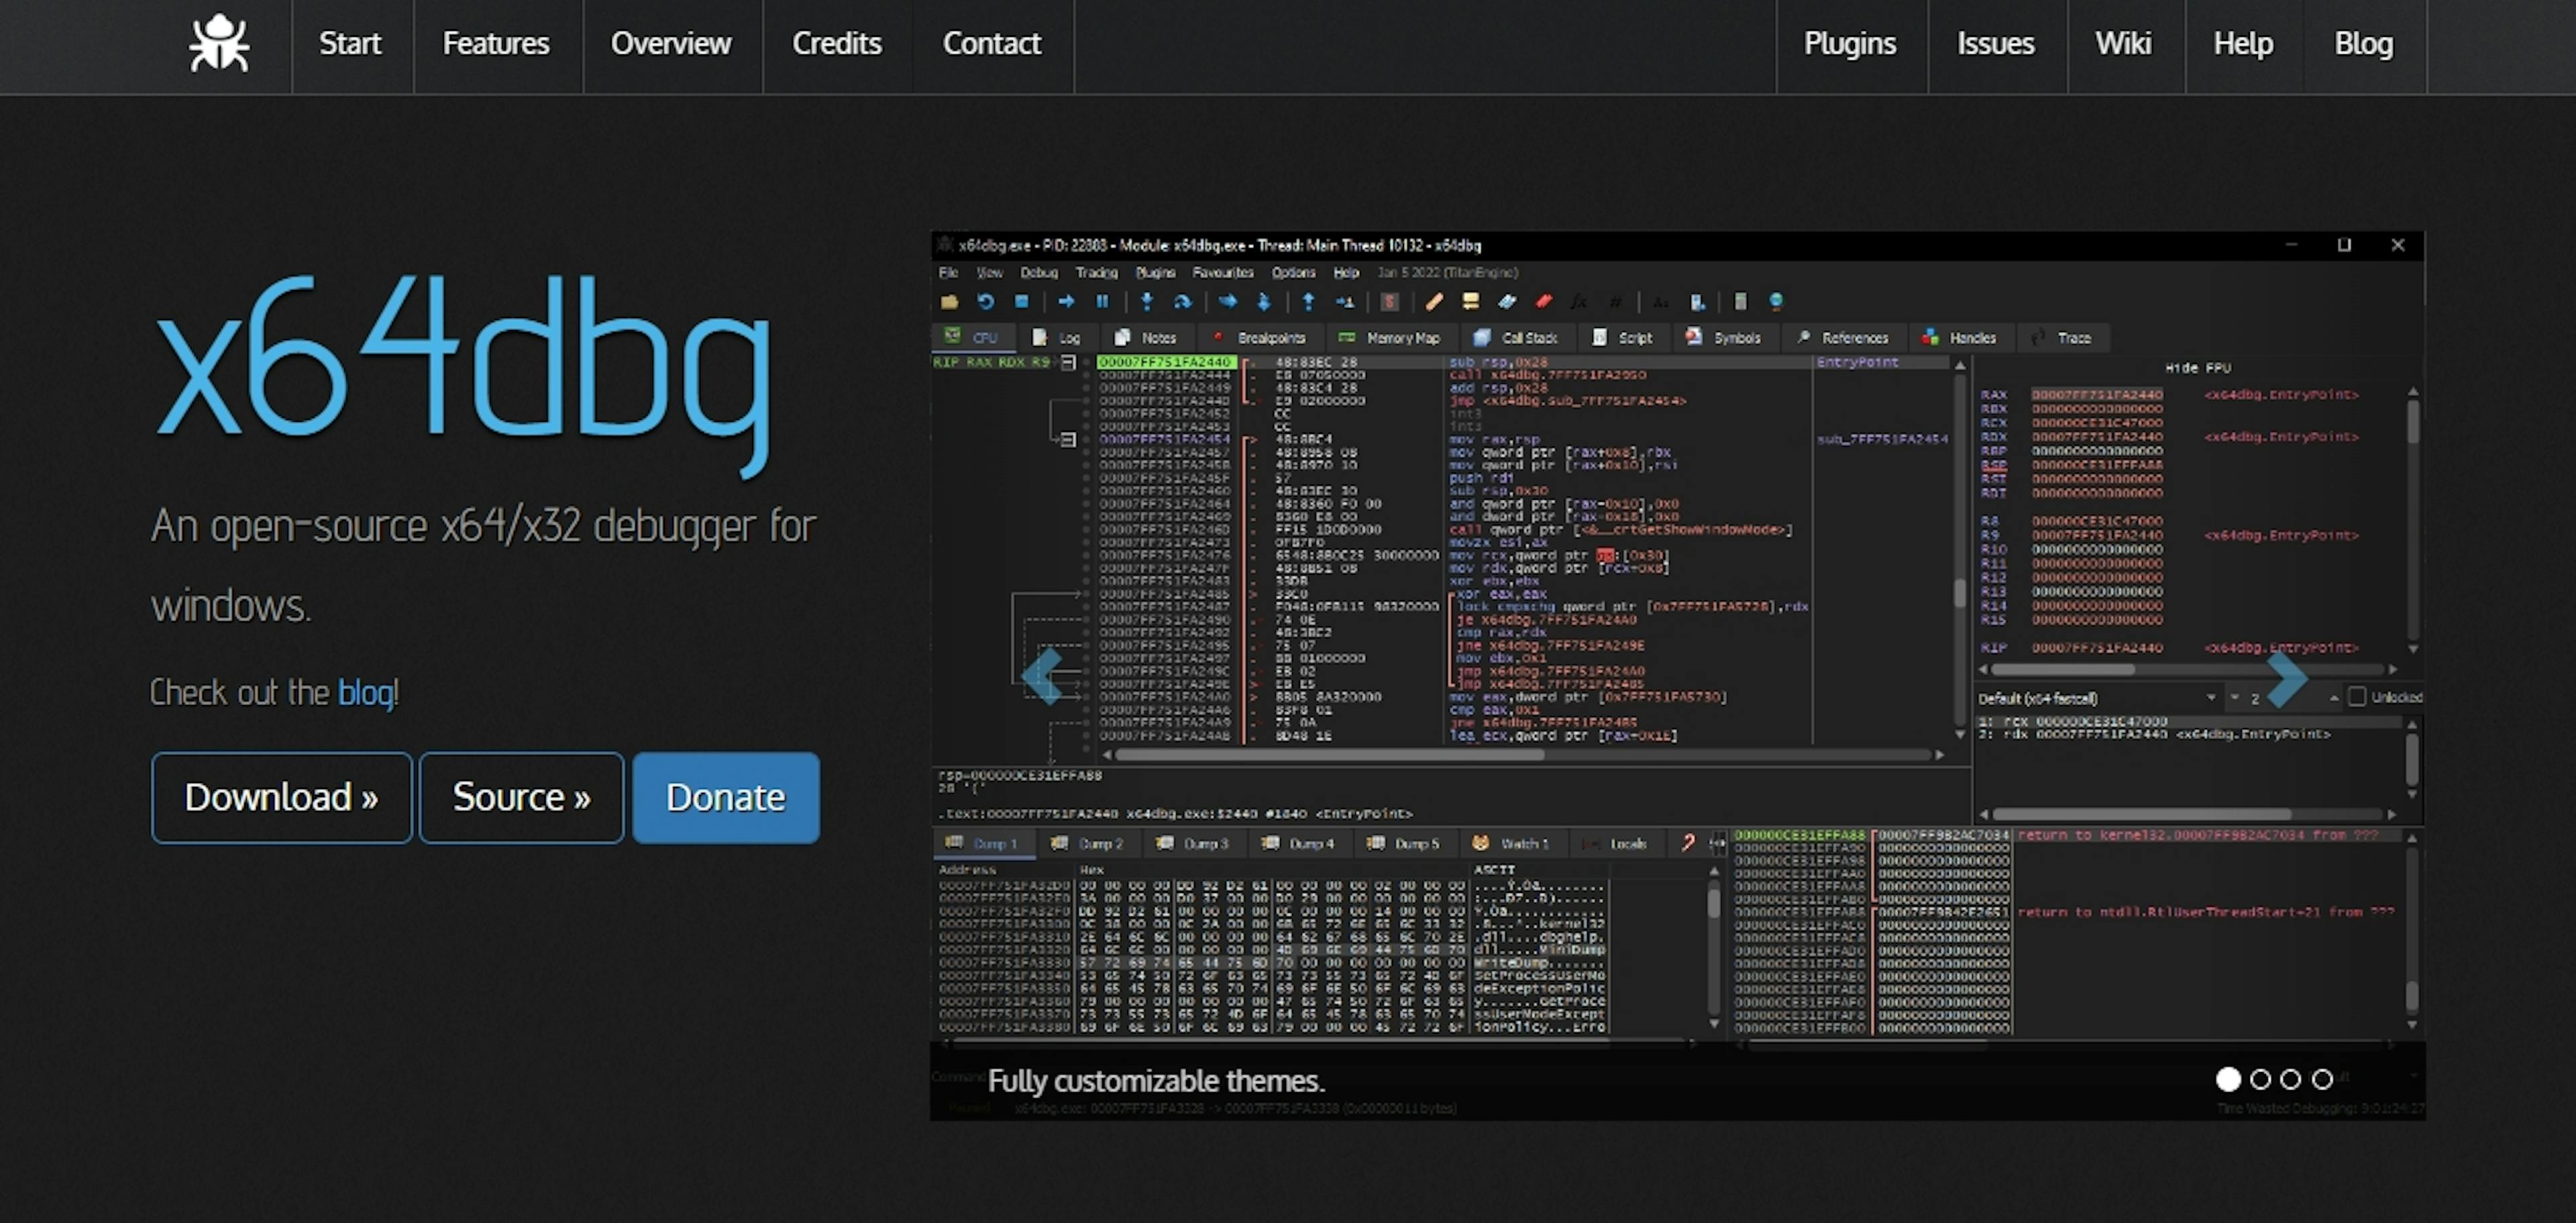Open the Credits link in the top navigation
Image resolution: width=2576 pixels, height=1223 pixels.
coord(837,44)
